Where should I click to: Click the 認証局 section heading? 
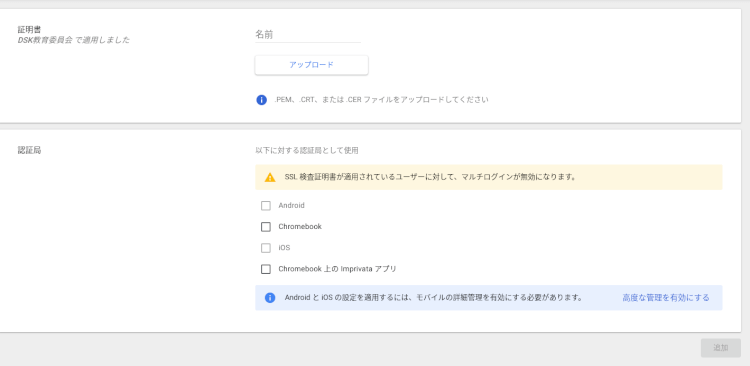pos(29,150)
